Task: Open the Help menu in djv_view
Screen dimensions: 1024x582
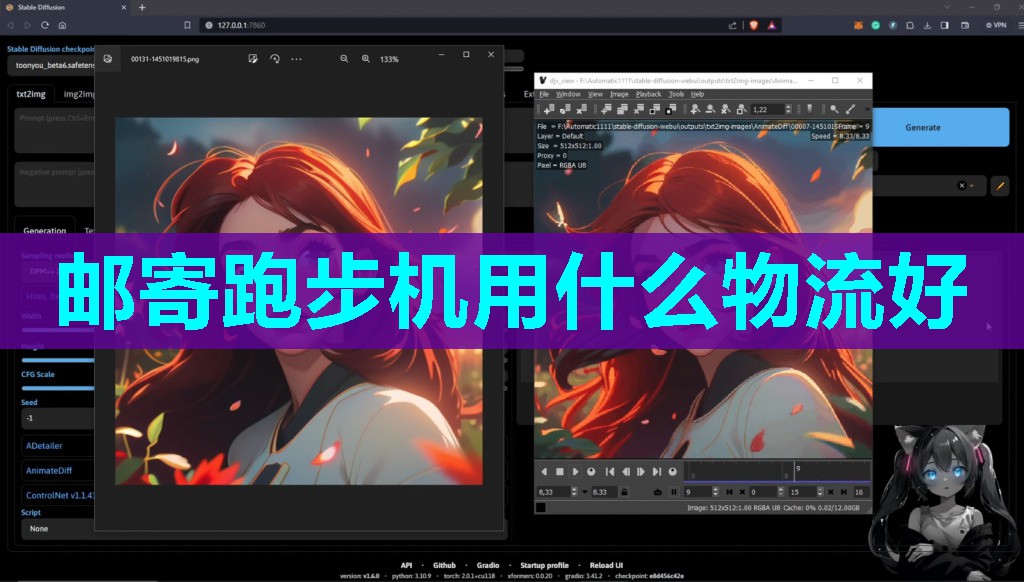Action: point(697,94)
